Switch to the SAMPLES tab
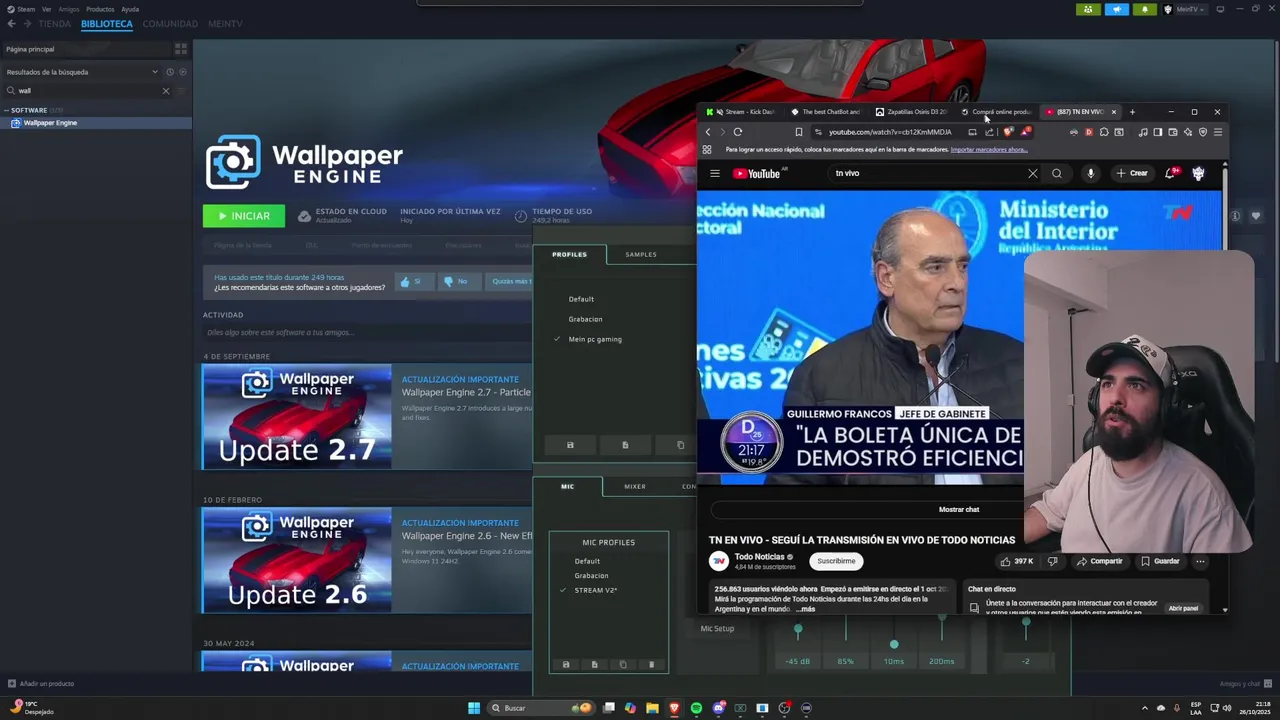Image resolution: width=1280 pixels, height=720 pixels. click(x=641, y=254)
